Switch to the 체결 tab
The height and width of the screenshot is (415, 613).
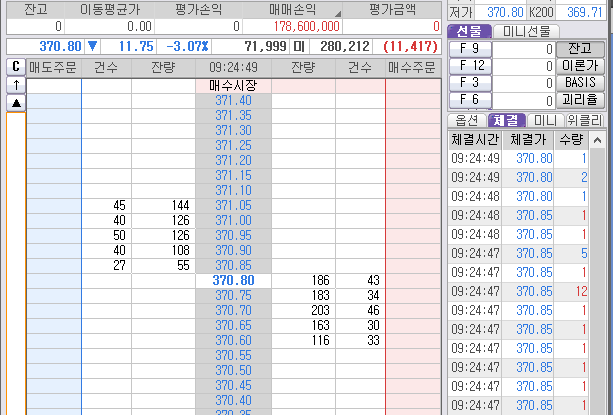[506, 120]
